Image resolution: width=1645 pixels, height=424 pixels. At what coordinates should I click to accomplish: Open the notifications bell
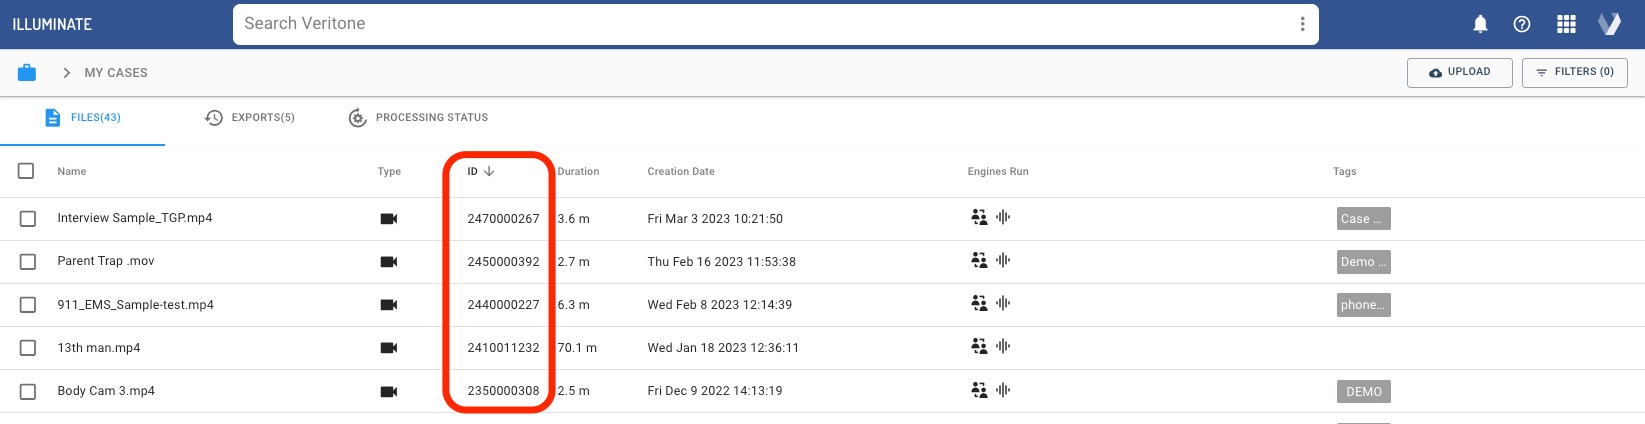1481,24
